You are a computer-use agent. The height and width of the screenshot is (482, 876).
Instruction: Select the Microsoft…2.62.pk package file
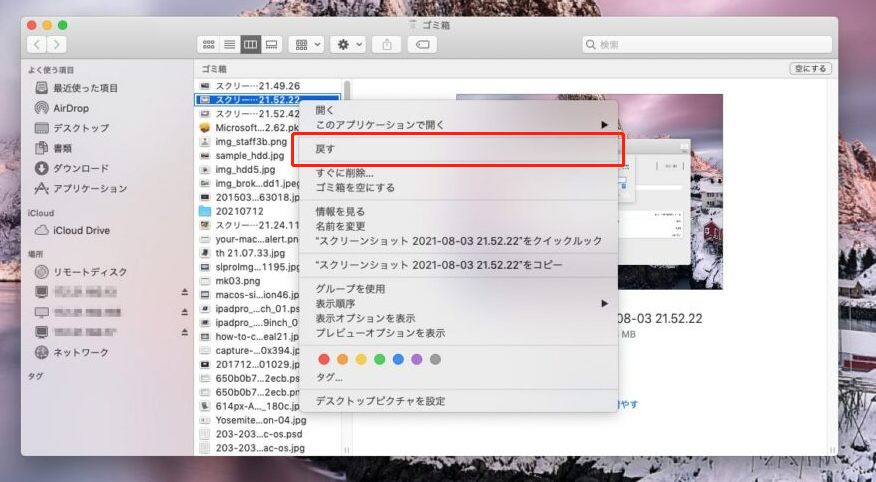tap(248, 127)
